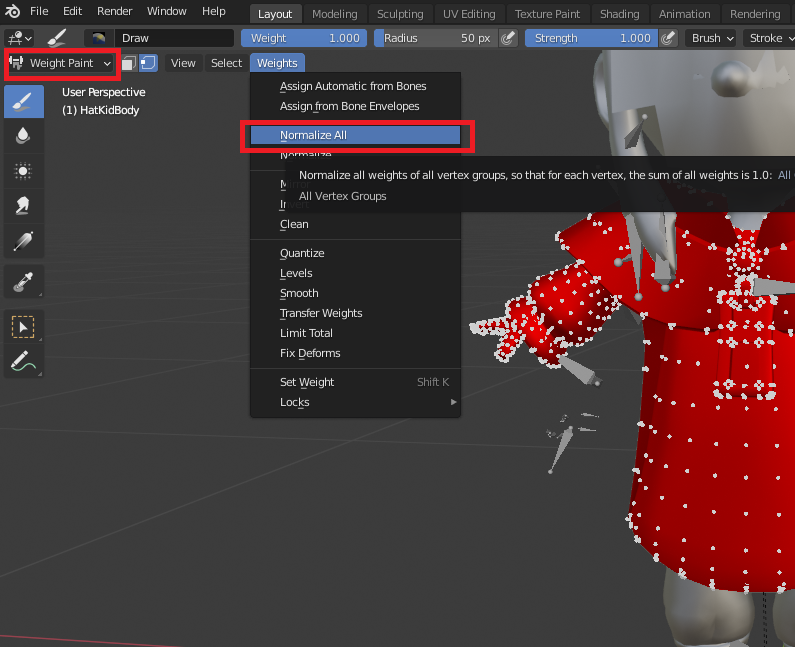This screenshot has width=795, height=647.
Task: Select the Select Box tool
Action: point(24,327)
